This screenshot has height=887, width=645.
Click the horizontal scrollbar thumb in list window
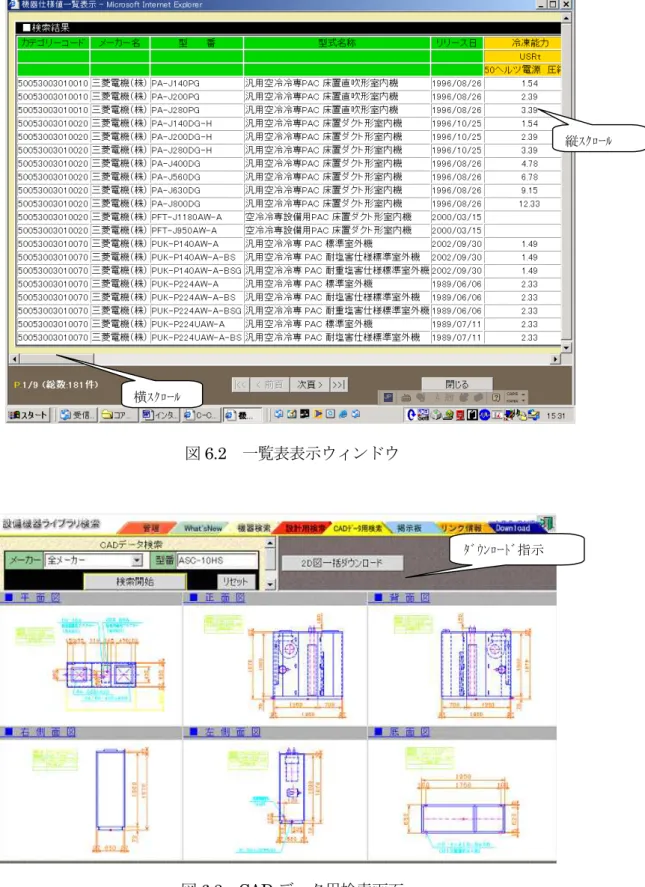pyautogui.click(x=57, y=359)
